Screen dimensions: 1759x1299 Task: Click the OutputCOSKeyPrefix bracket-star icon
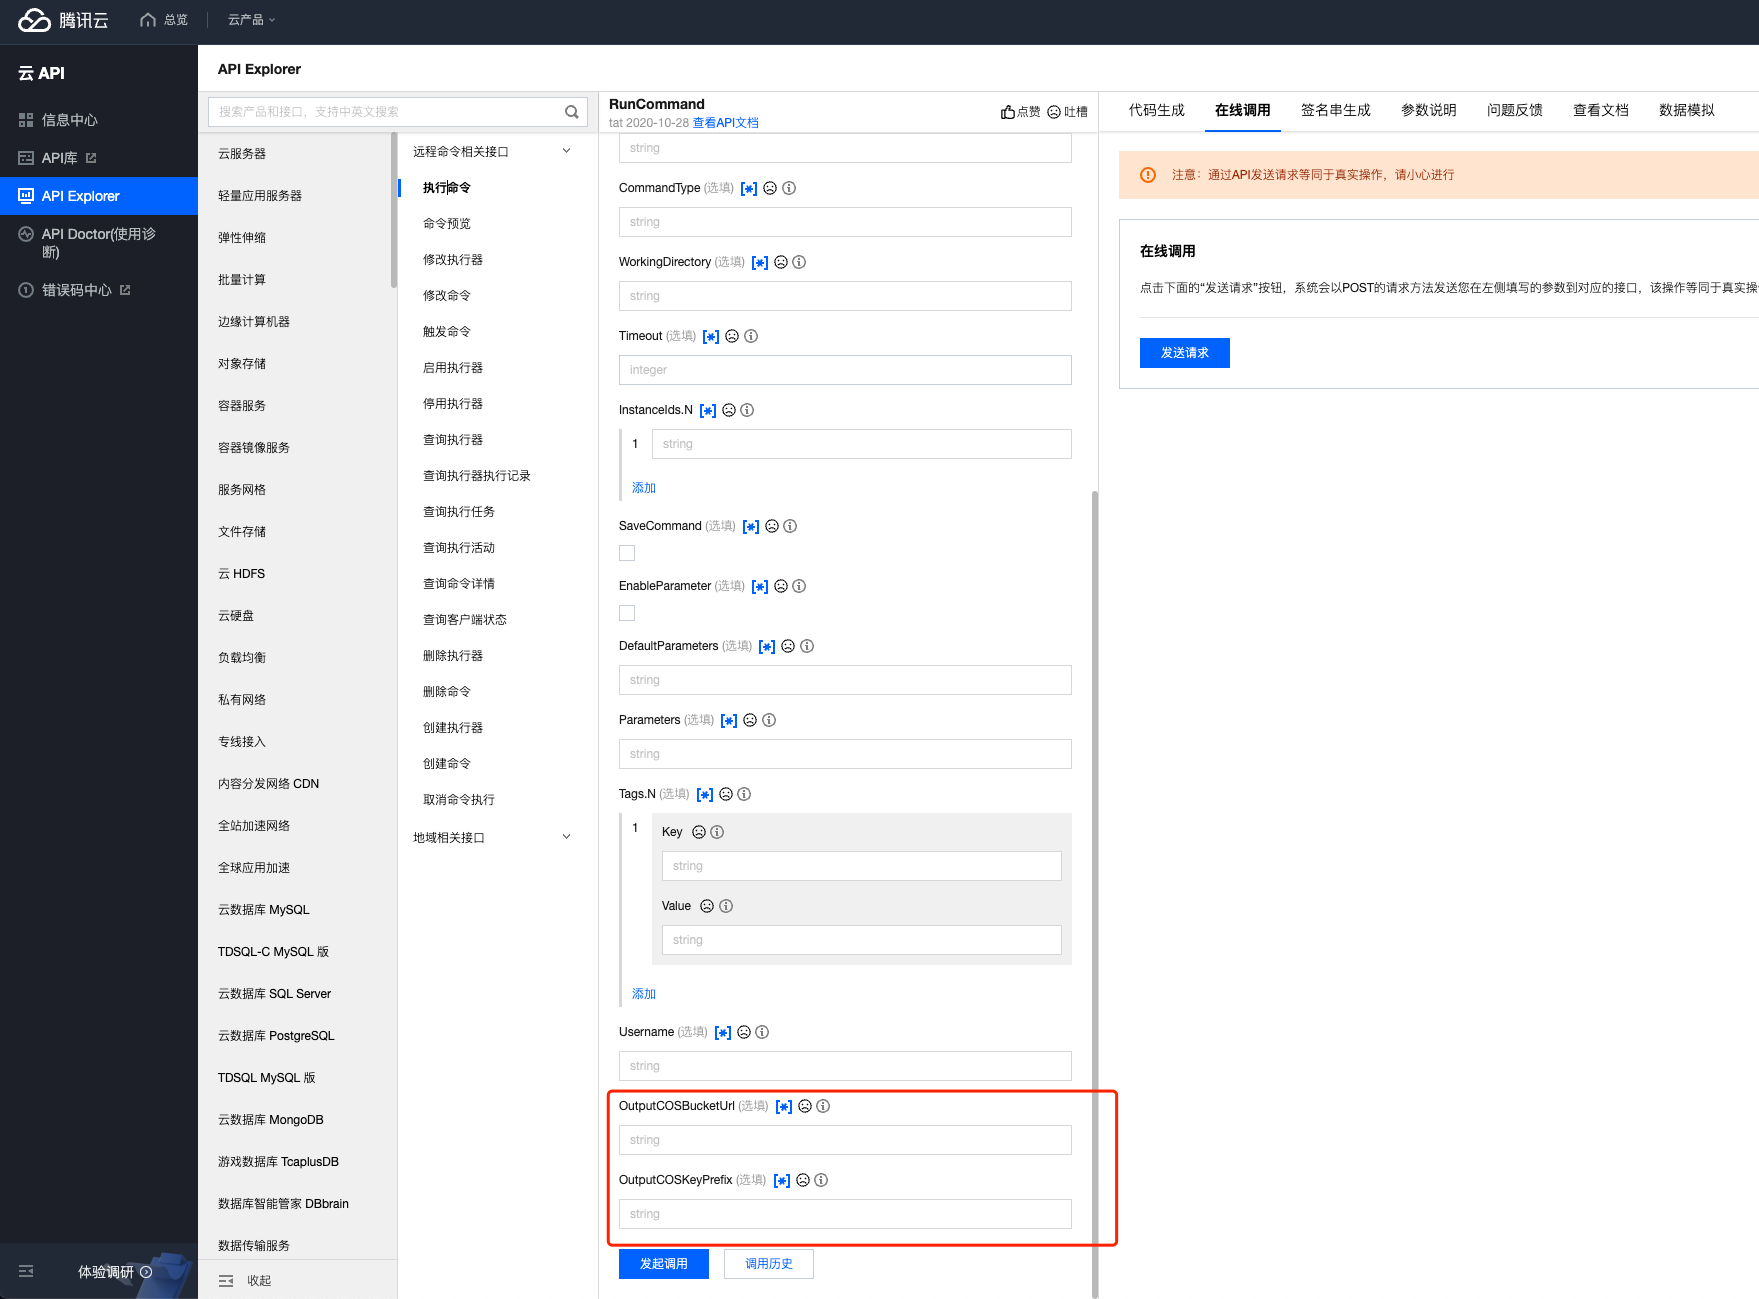point(782,1181)
